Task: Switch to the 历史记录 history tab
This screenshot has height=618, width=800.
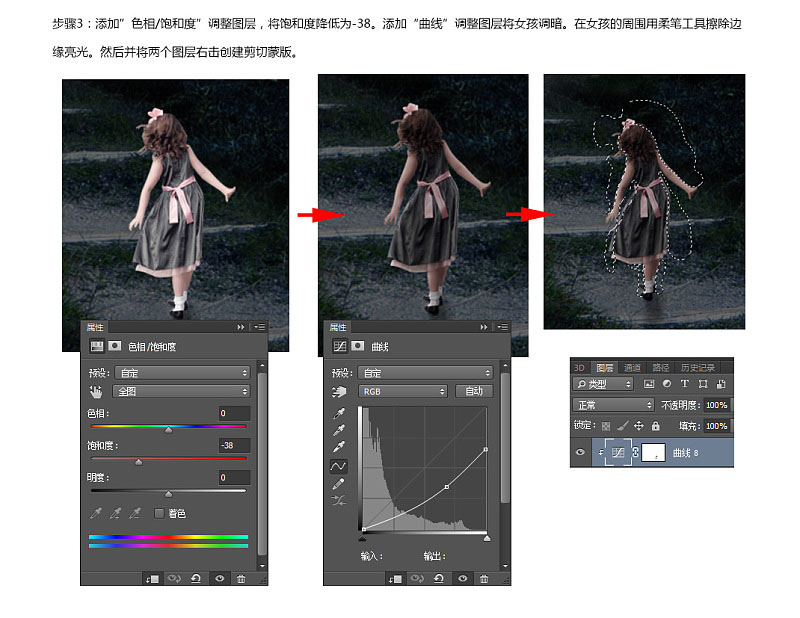Action: tap(697, 367)
